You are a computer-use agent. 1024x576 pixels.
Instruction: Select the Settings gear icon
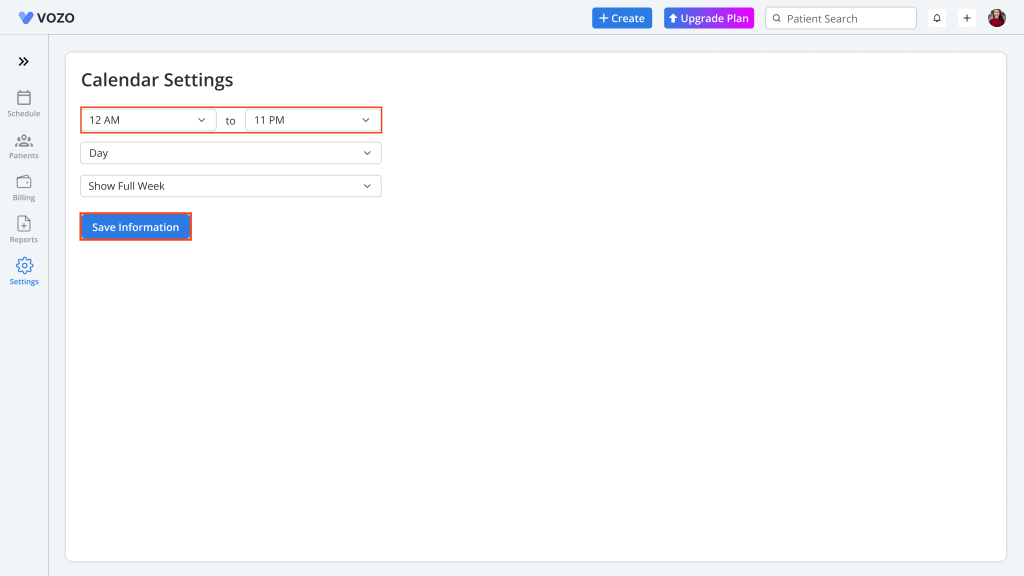coord(24,266)
